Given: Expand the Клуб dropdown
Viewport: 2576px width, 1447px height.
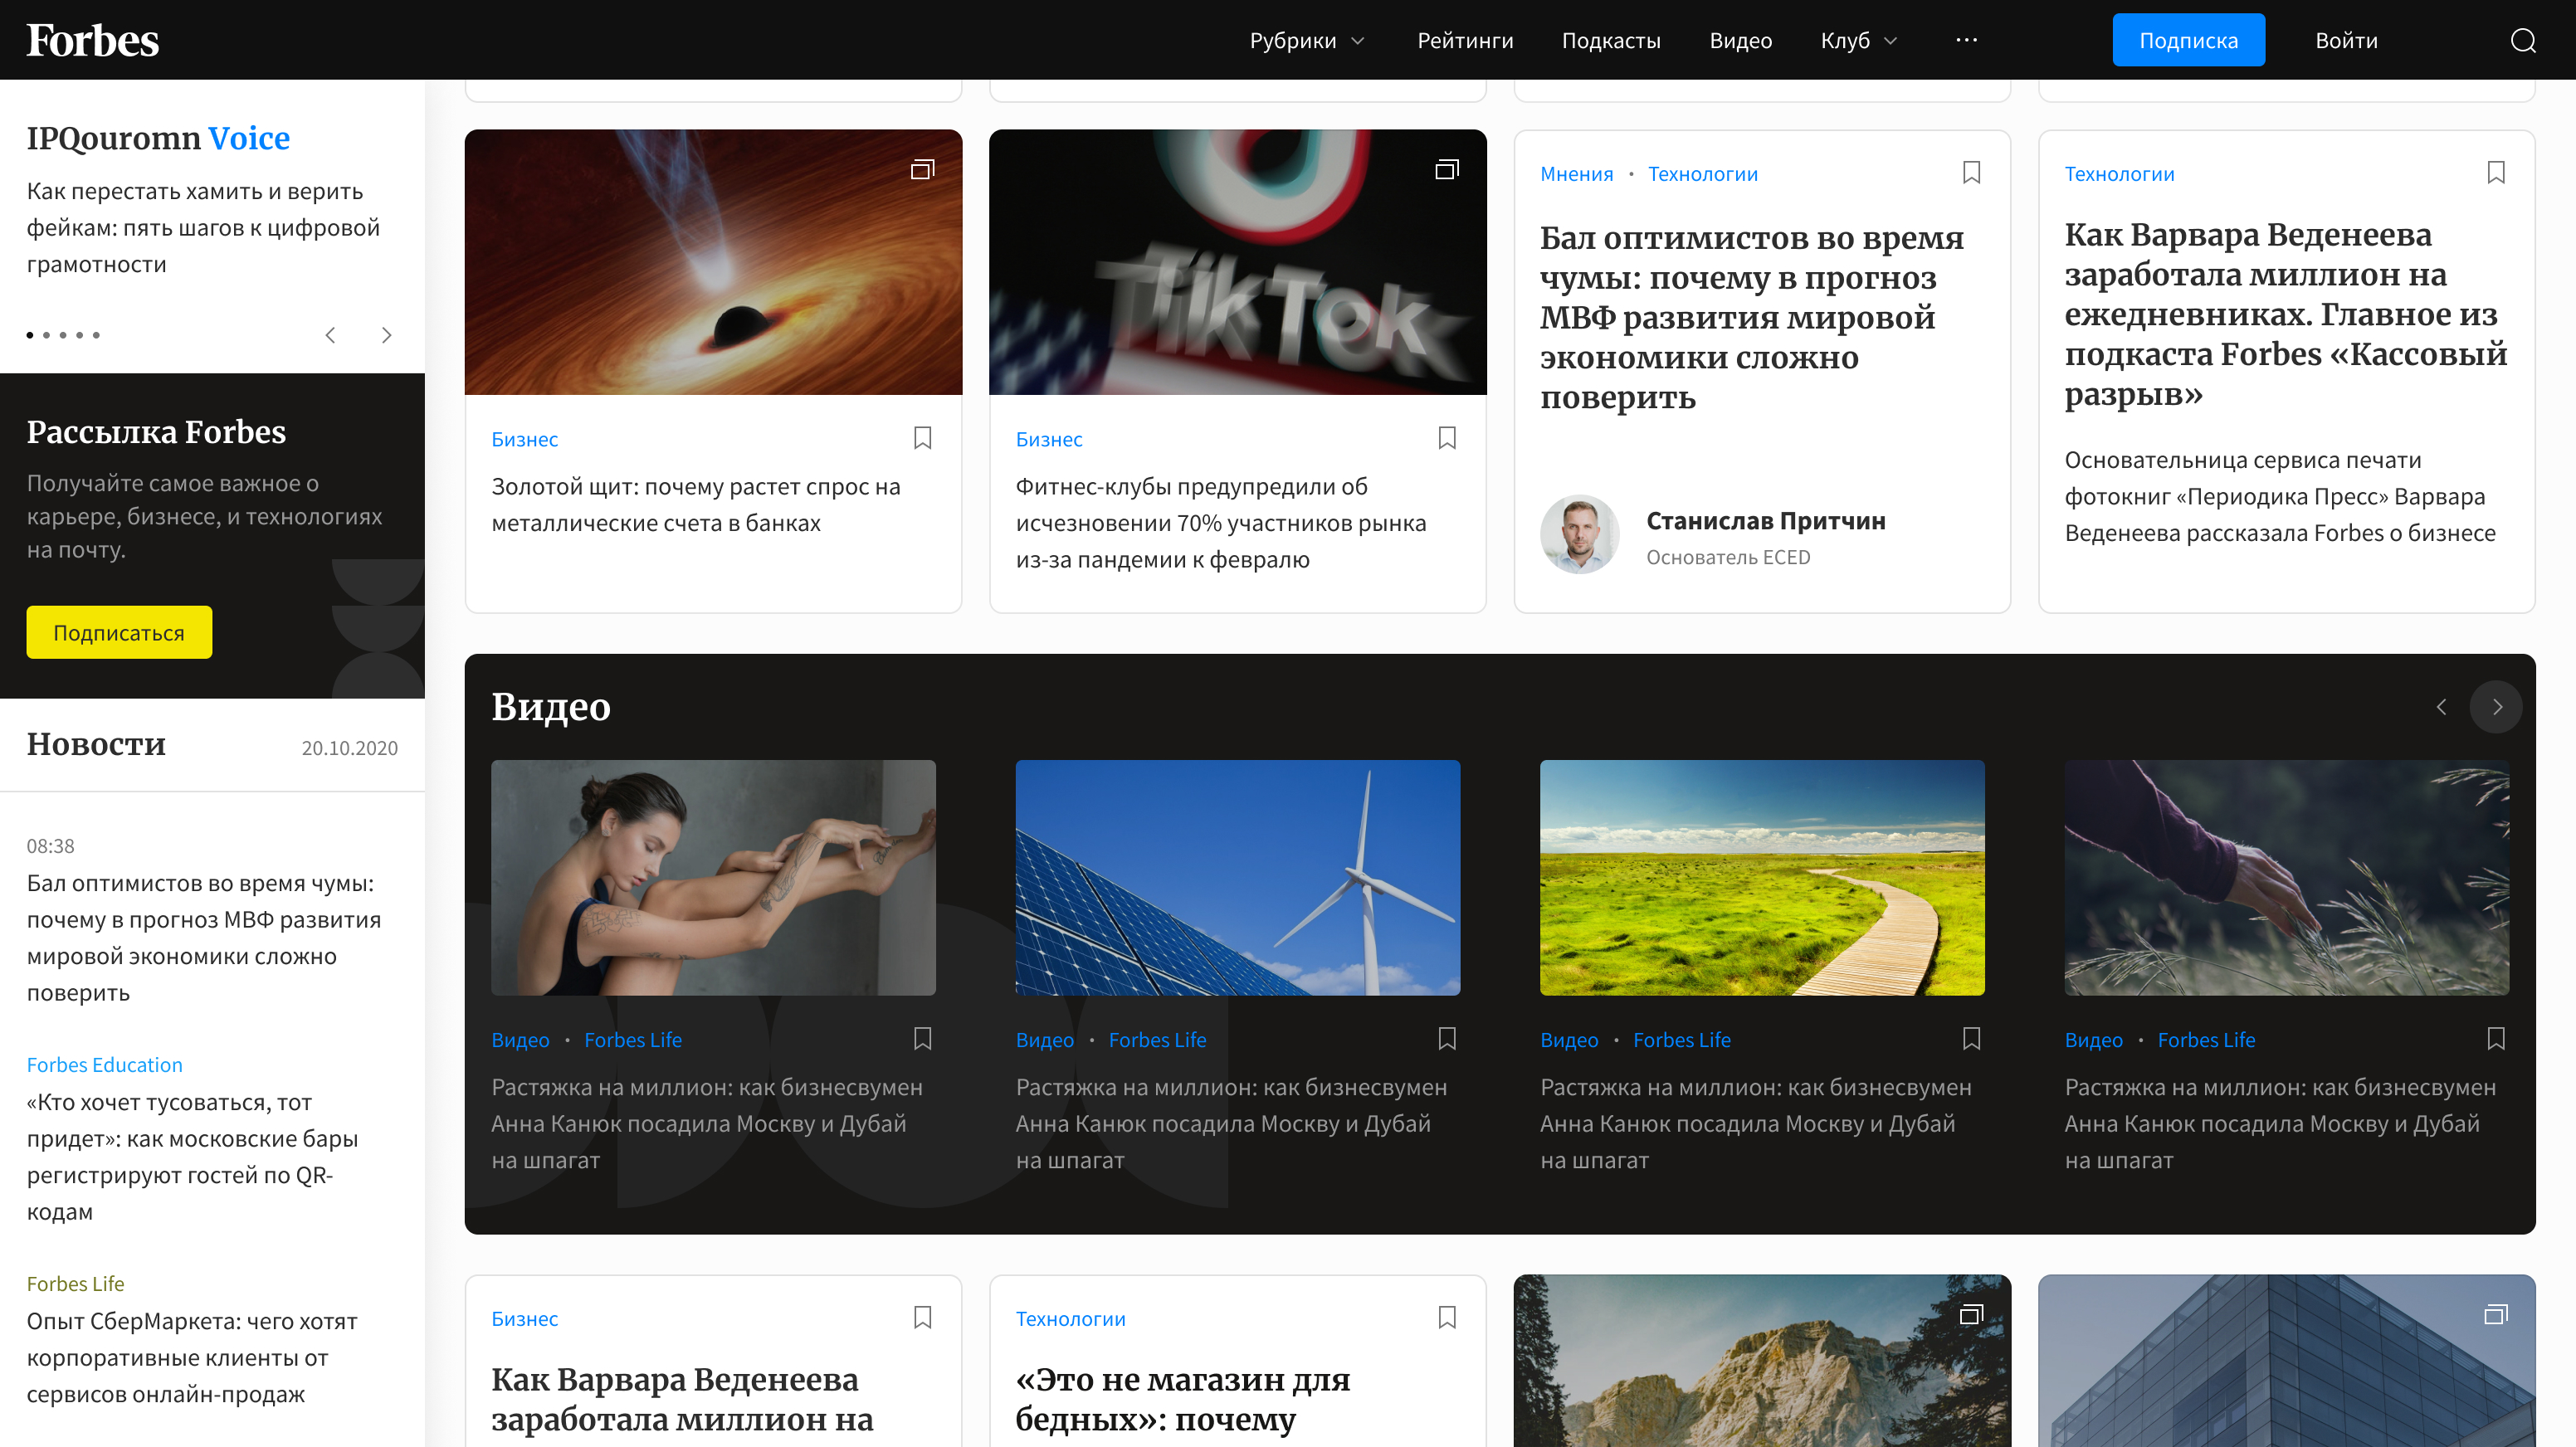Looking at the screenshot, I should coord(1858,41).
